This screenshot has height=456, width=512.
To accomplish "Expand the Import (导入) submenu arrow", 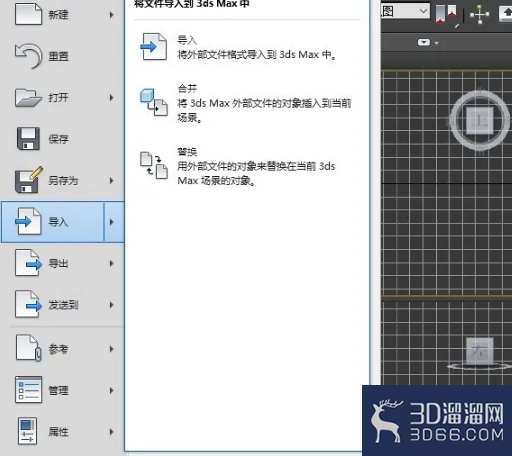I will click(111, 222).
